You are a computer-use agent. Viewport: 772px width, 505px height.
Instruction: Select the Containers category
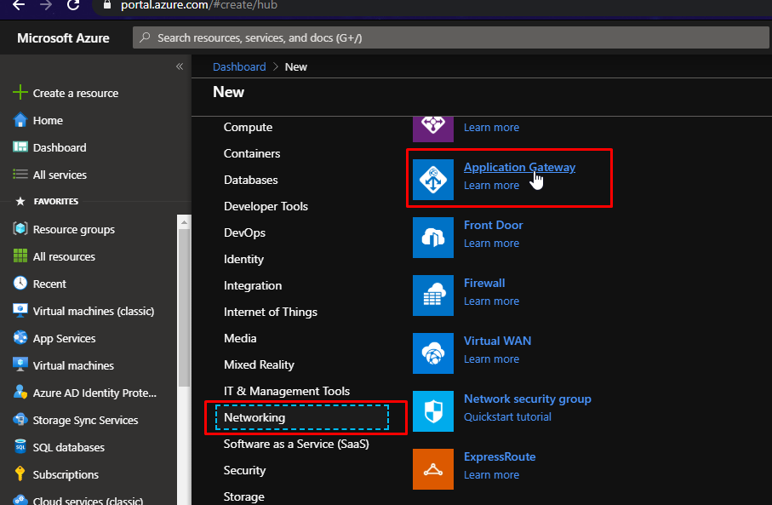[x=252, y=154]
